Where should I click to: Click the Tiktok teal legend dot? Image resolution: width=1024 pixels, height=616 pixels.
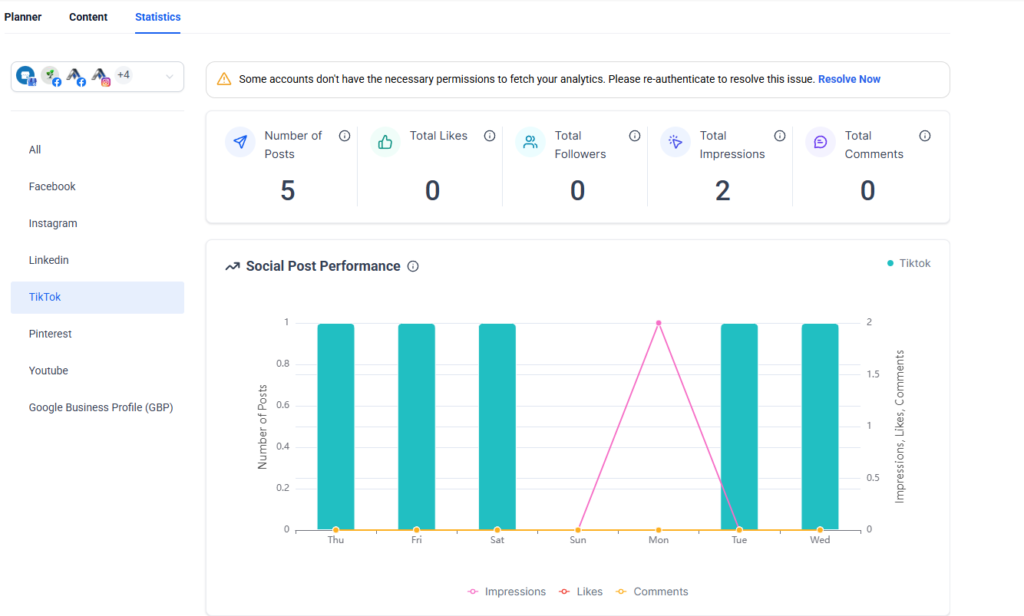(x=890, y=264)
